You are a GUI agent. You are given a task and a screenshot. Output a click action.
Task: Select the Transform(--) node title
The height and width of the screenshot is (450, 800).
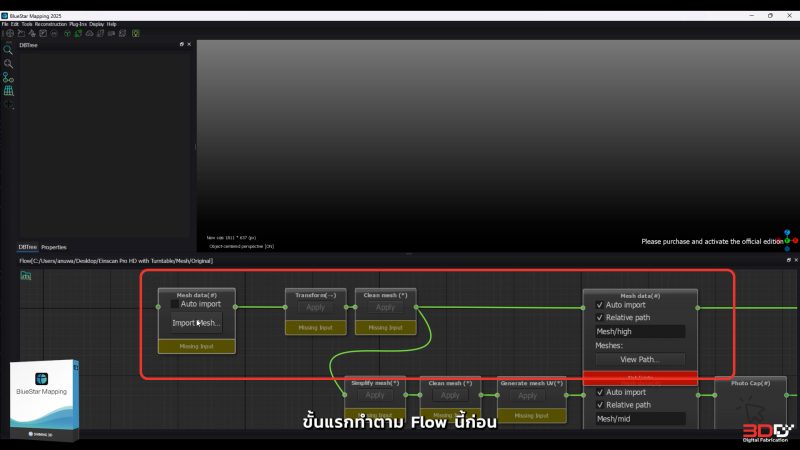pyautogui.click(x=315, y=295)
